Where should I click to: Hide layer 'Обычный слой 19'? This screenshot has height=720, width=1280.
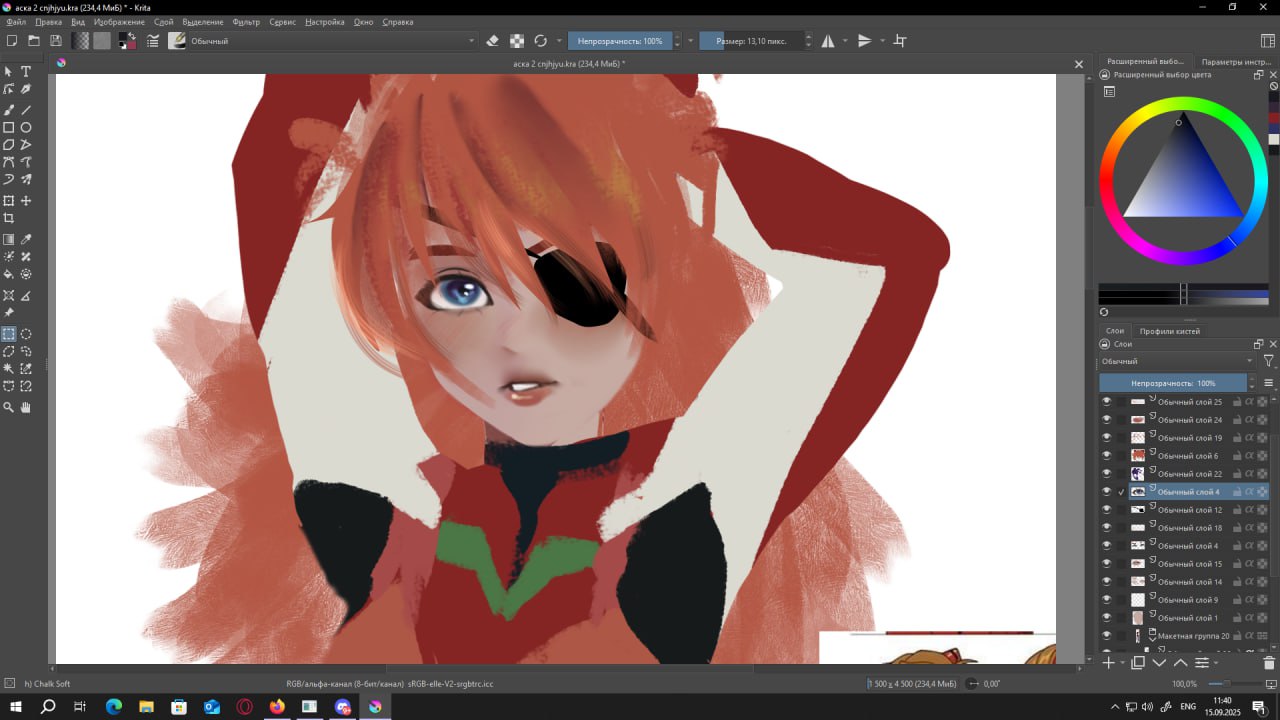[x=1106, y=438]
